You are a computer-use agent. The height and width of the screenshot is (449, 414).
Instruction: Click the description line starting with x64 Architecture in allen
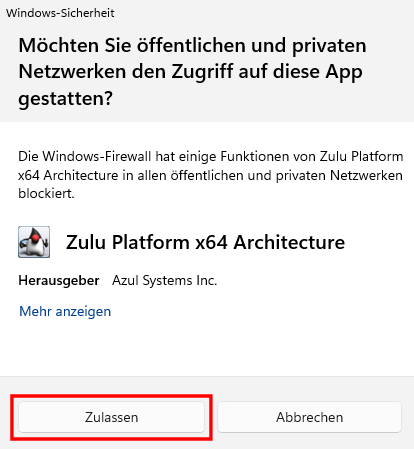(x=210, y=175)
